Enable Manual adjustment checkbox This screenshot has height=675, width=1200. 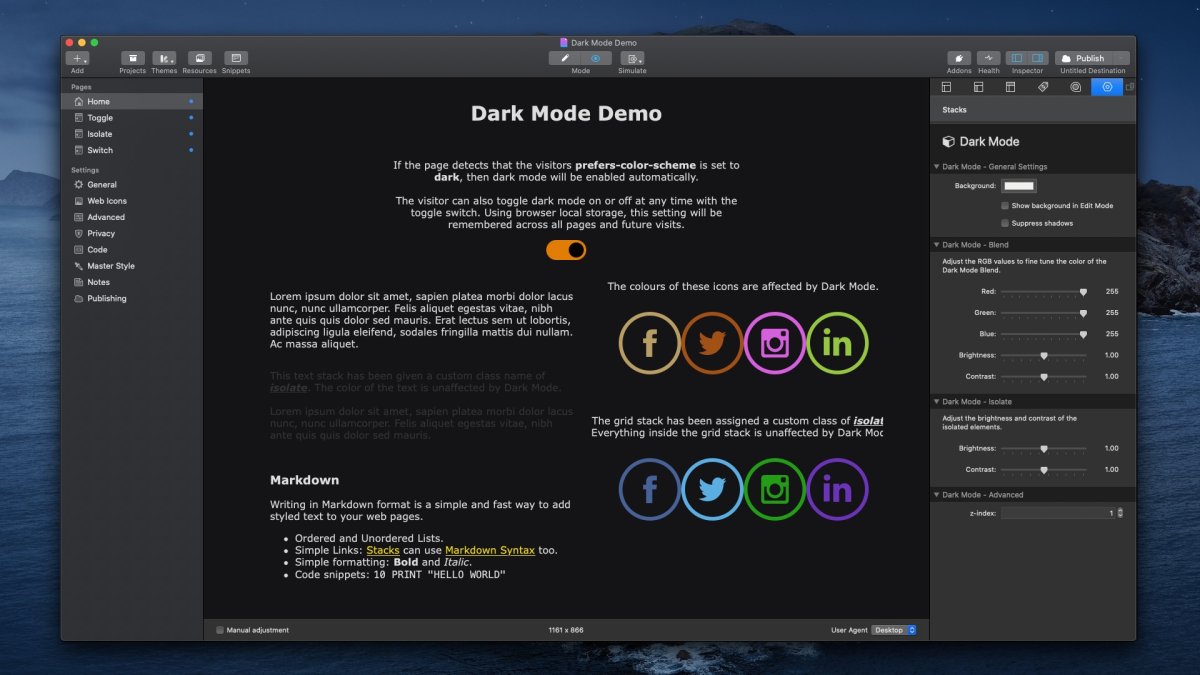220,630
